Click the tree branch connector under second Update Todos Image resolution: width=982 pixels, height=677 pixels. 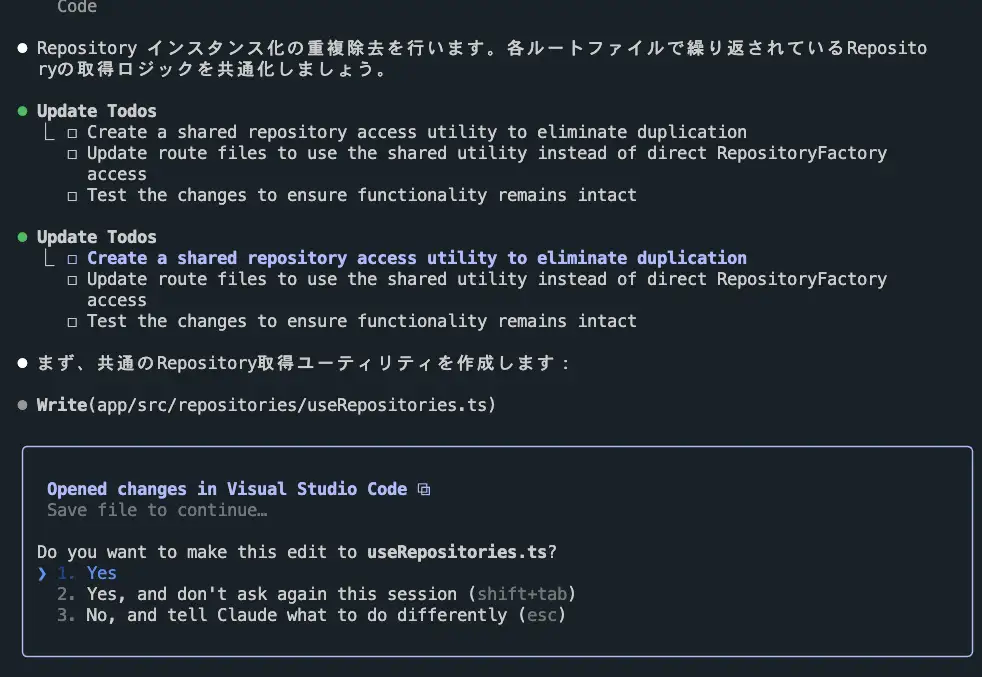tap(49, 257)
